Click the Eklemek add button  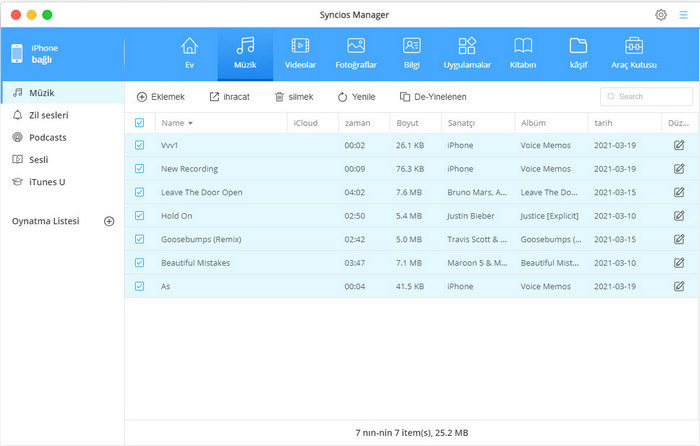(161, 97)
